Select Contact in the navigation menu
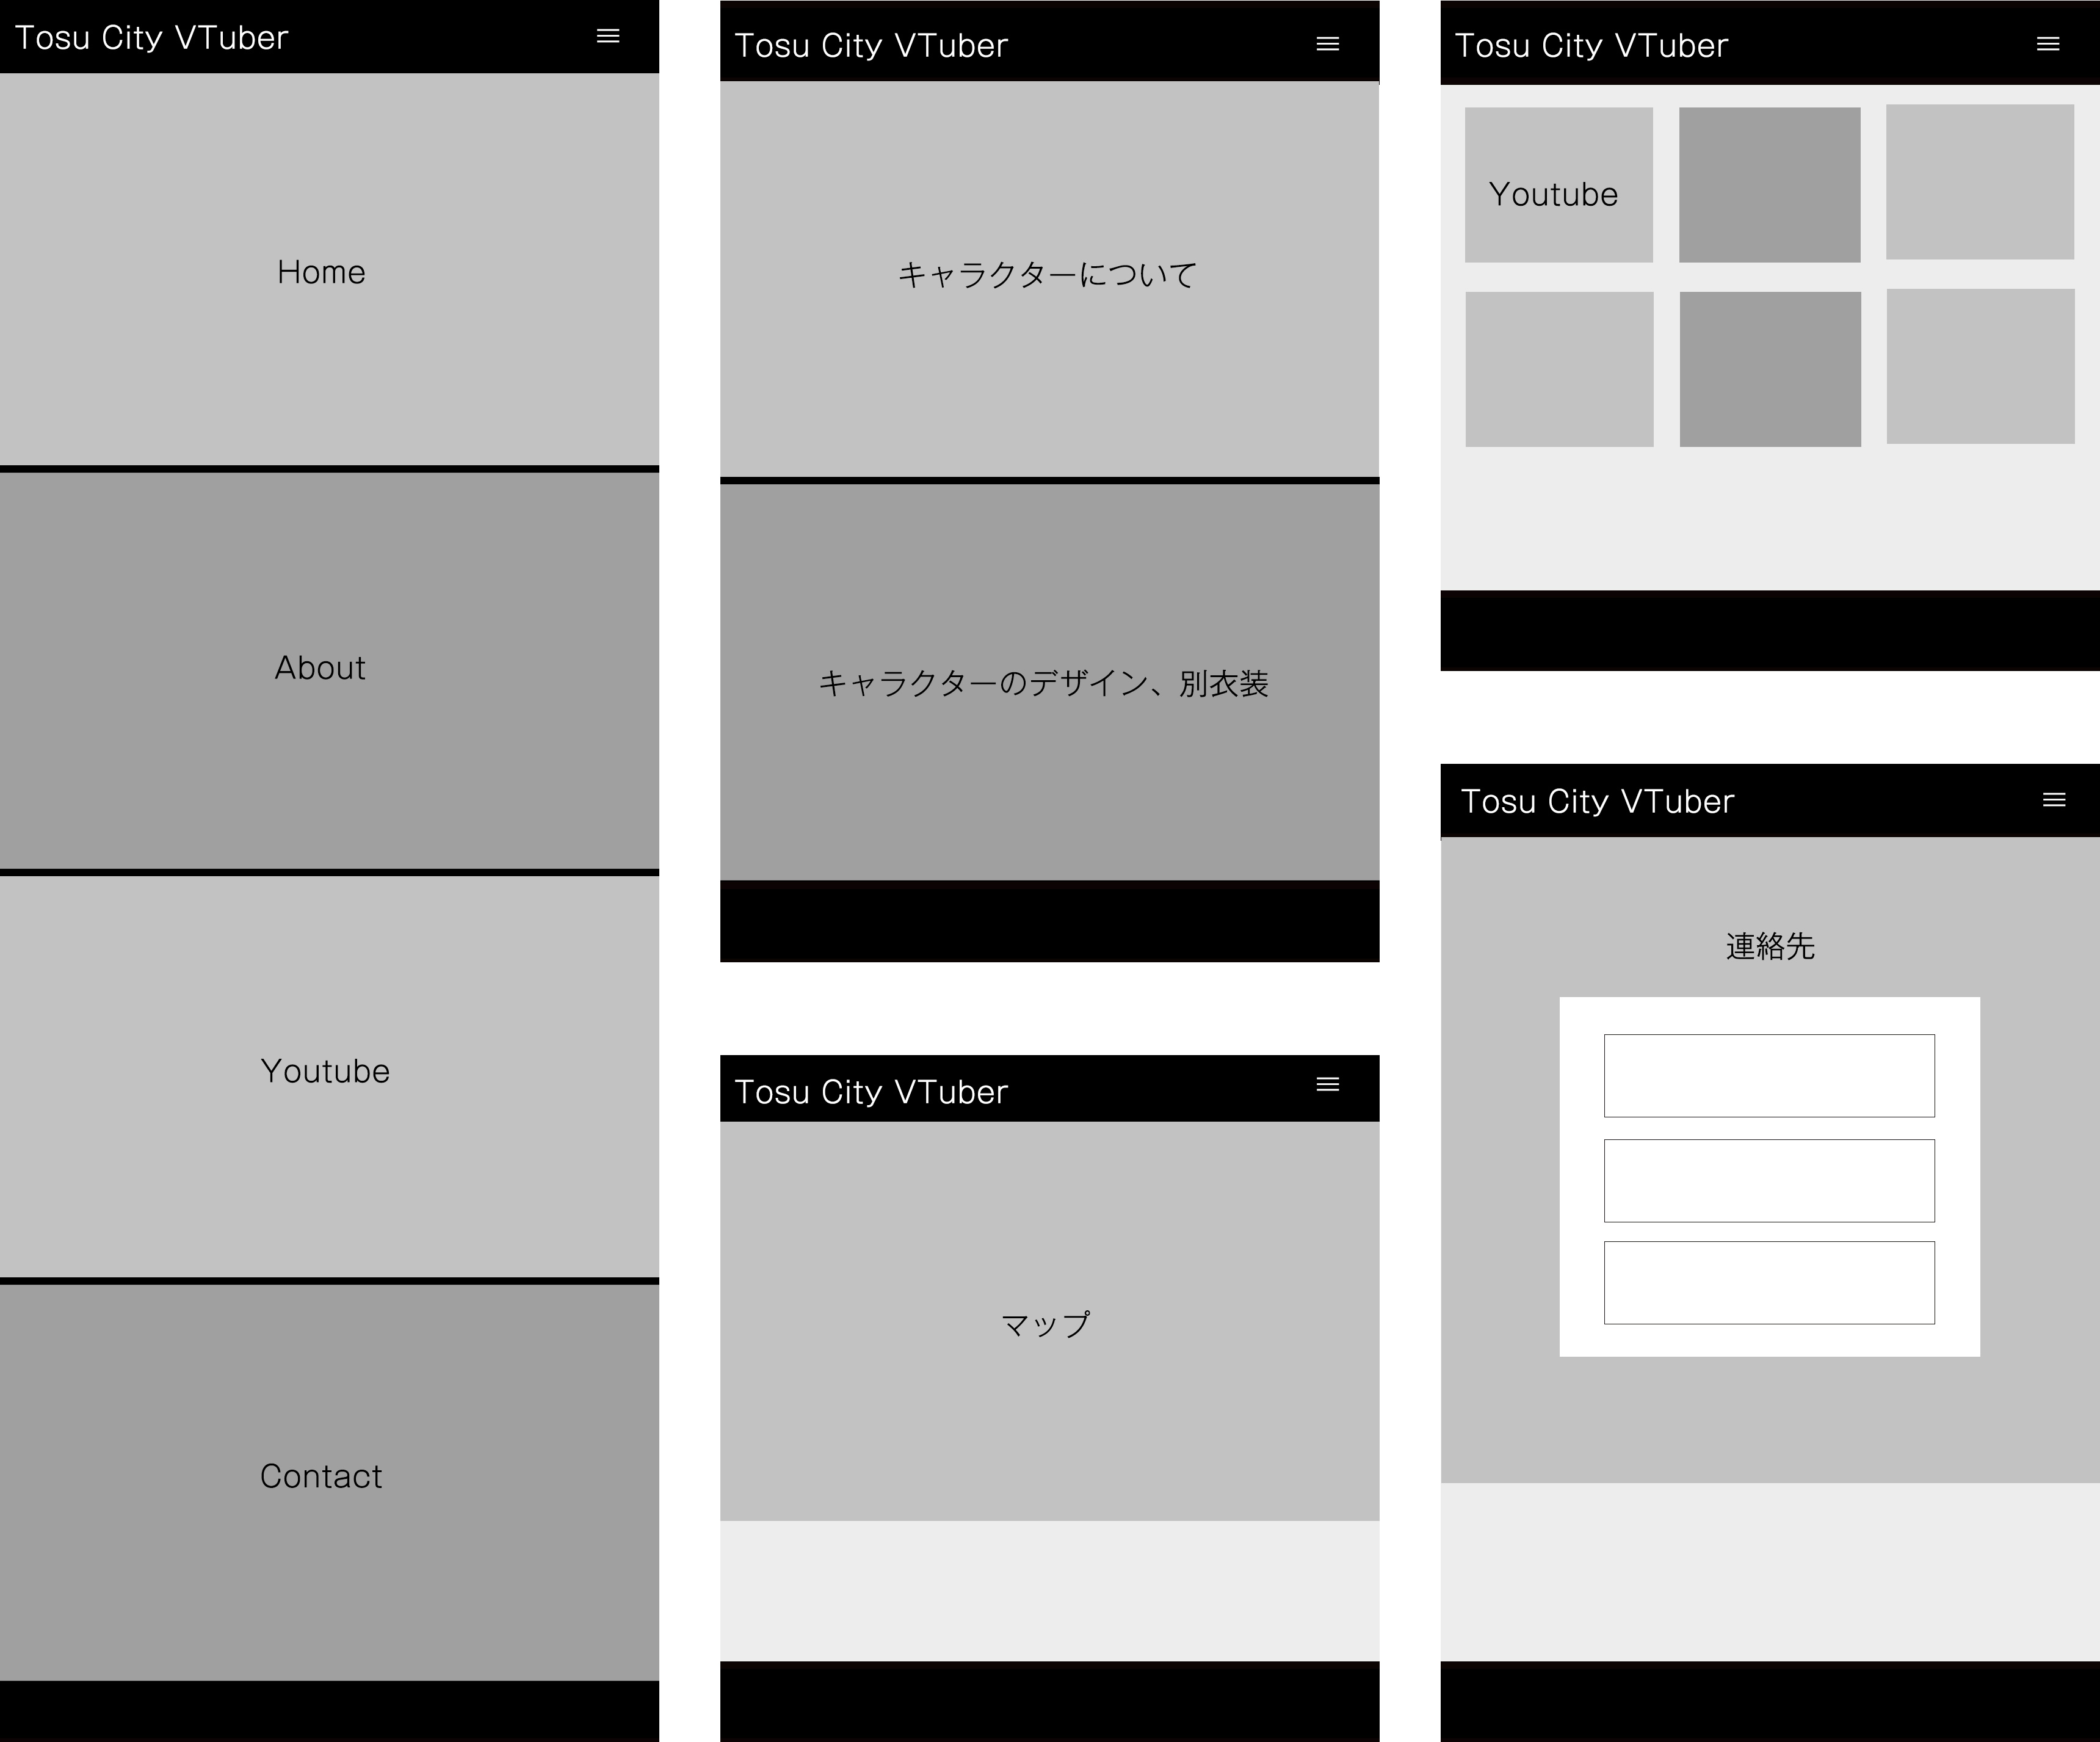2100x1742 pixels. pyautogui.click(x=320, y=1475)
